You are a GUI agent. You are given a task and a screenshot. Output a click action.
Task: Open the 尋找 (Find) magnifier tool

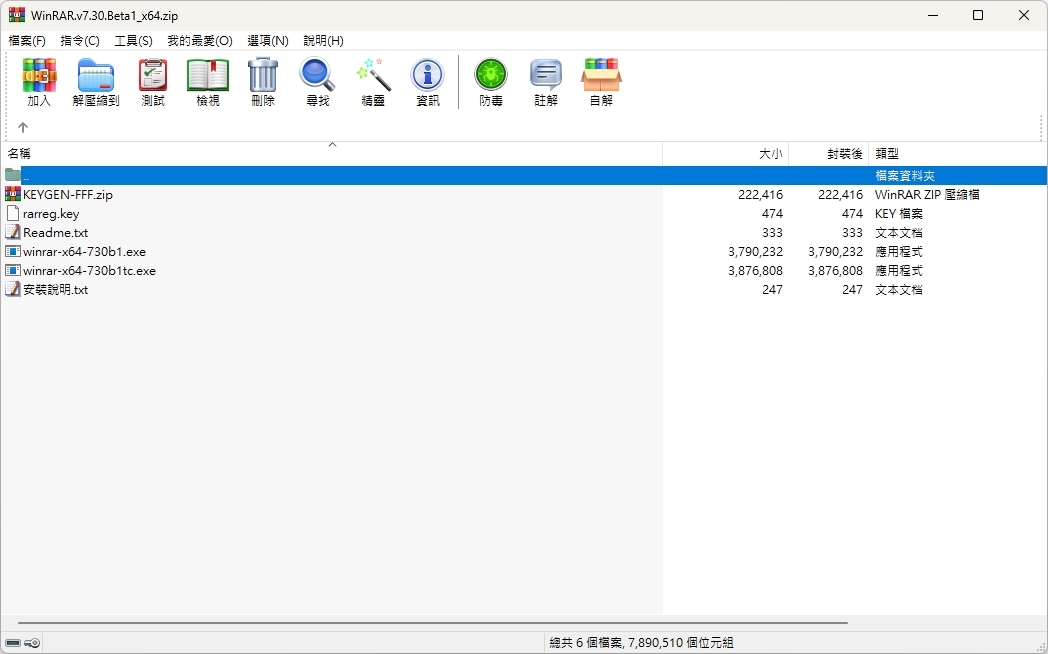point(317,82)
